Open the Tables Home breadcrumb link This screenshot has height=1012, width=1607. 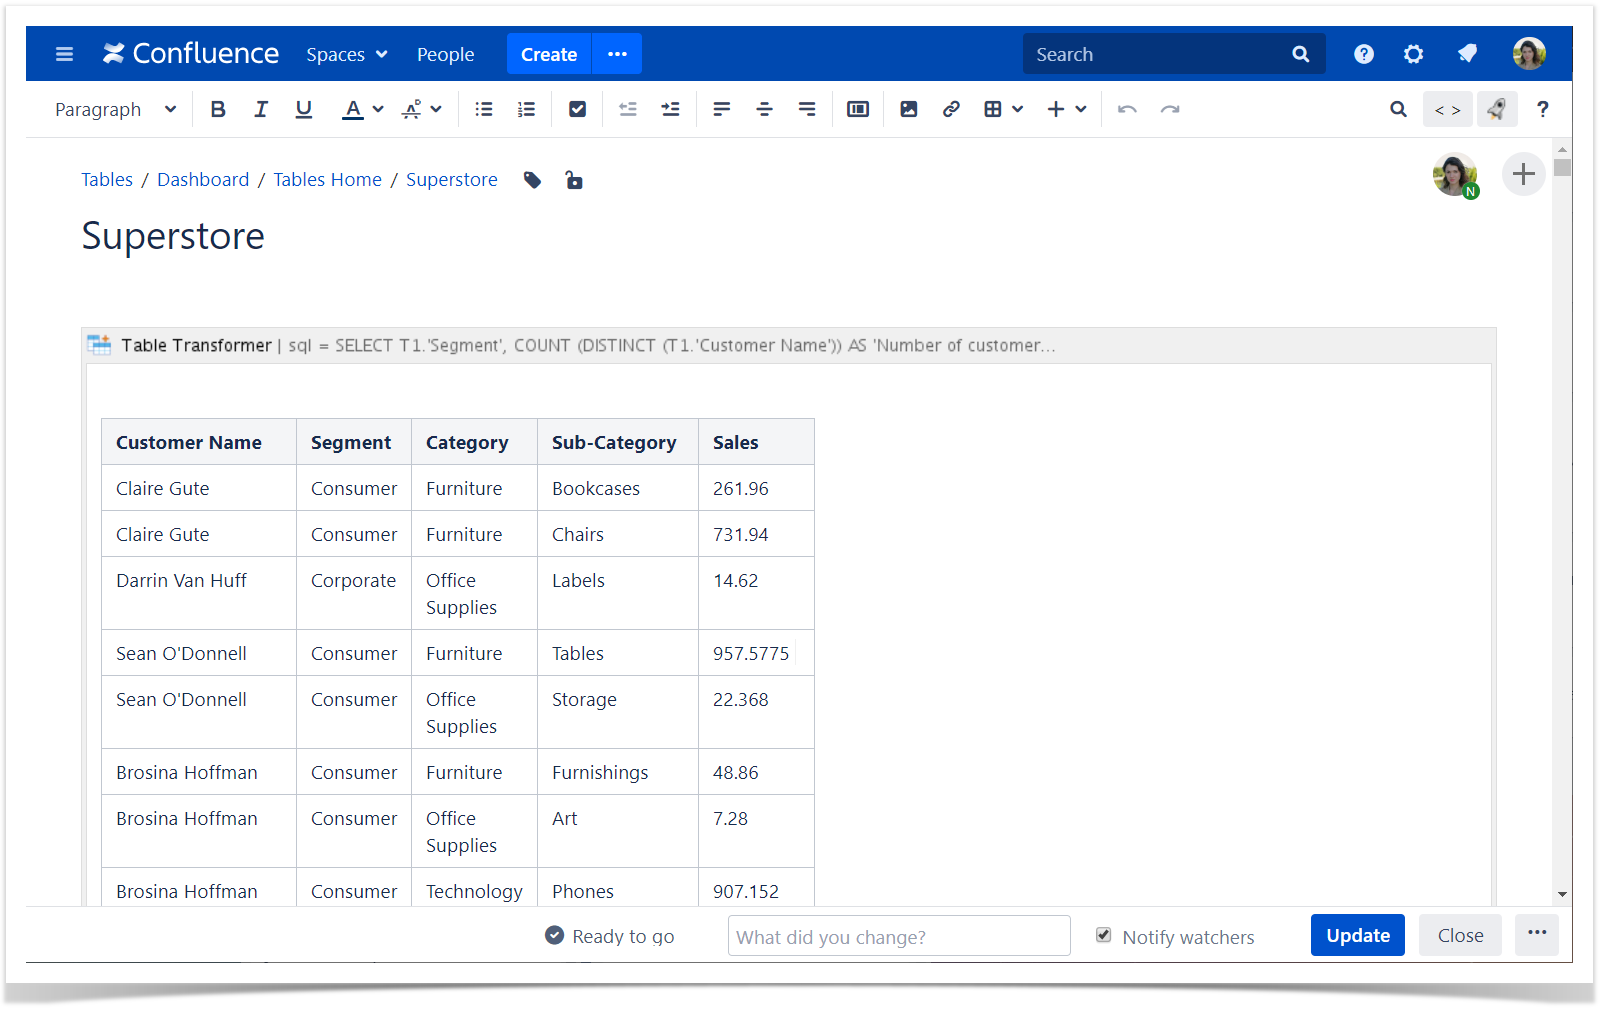click(327, 179)
